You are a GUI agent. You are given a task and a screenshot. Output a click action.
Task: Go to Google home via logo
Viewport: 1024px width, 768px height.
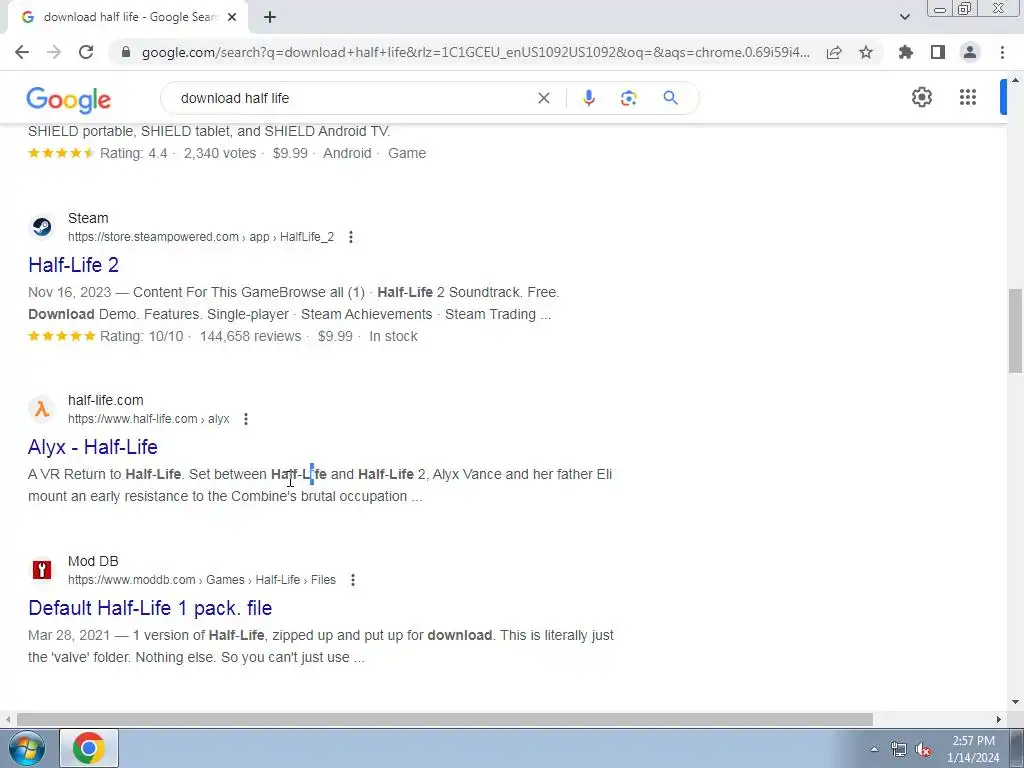pyautogui.click(x=69, y=99)
